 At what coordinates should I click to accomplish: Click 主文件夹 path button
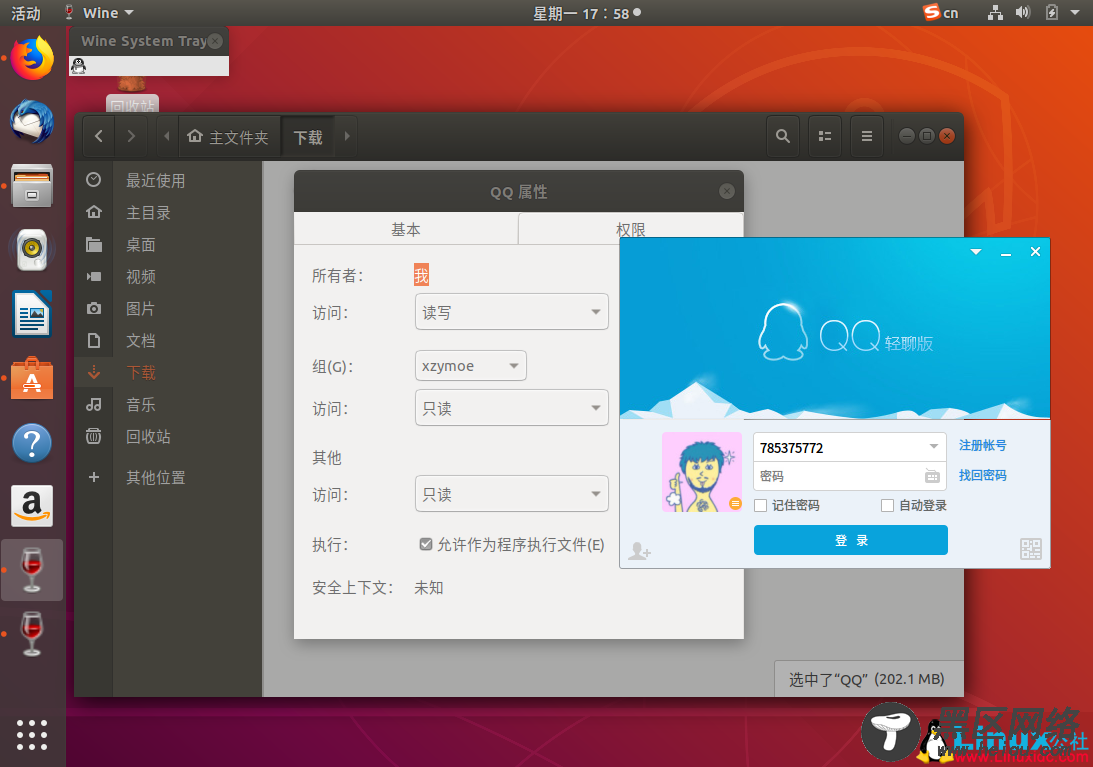coord(229,137)
